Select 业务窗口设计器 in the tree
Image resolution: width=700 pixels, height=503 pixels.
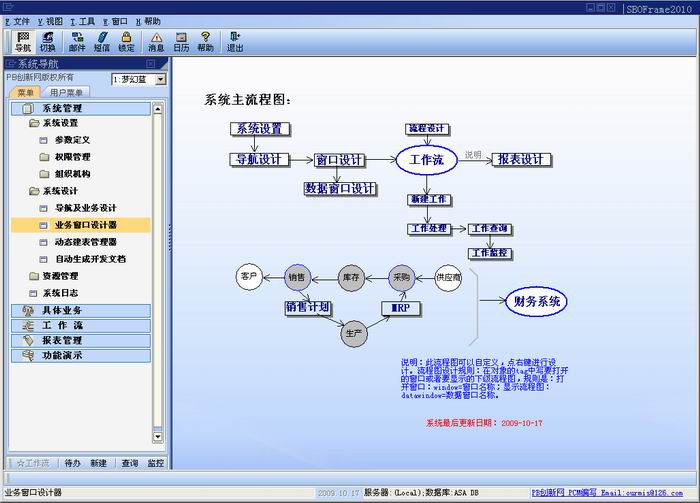[x=81, y=225]
